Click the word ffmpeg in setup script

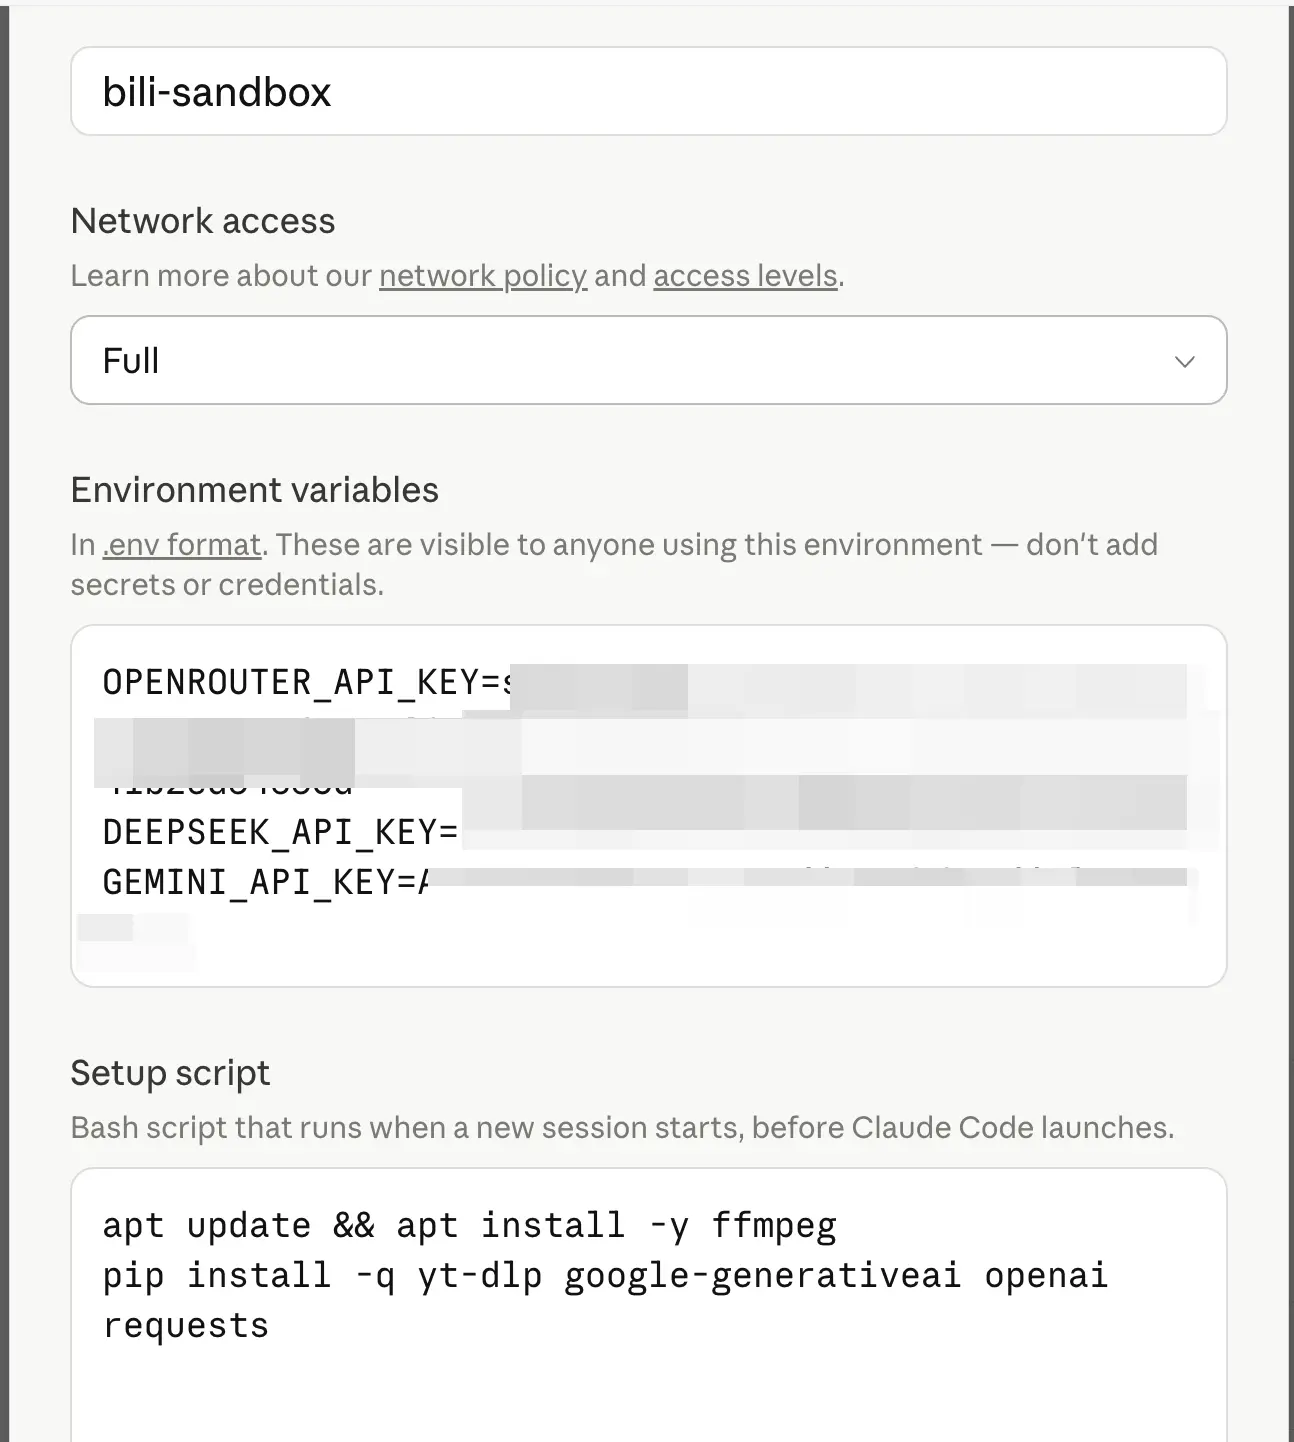coord(774,1226)
